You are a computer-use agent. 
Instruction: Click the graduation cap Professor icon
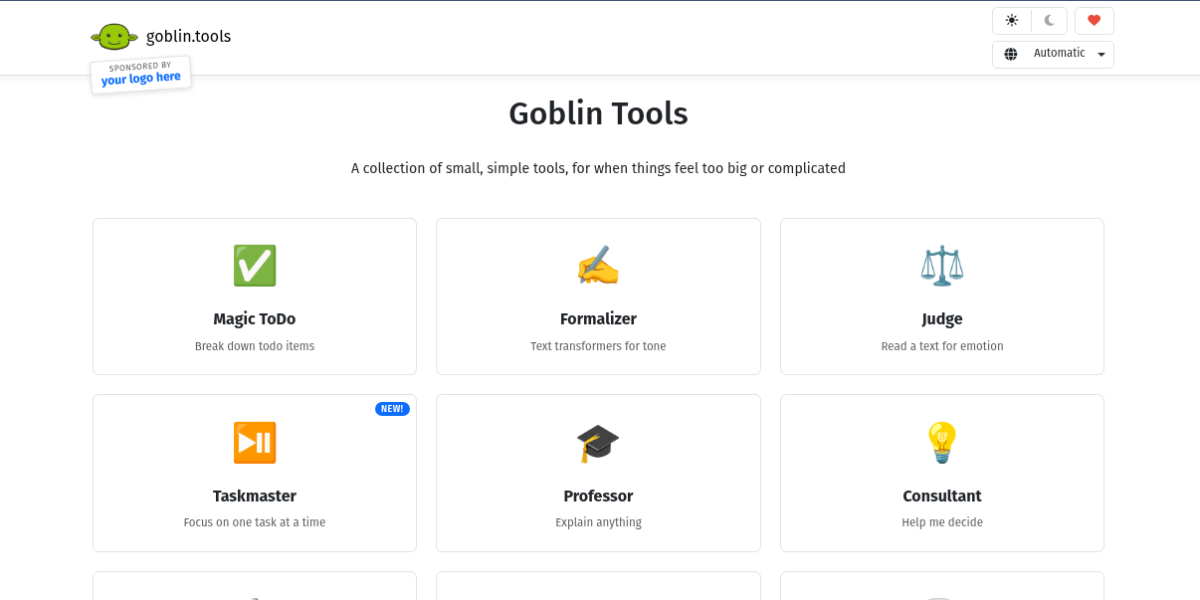[598, 442]
